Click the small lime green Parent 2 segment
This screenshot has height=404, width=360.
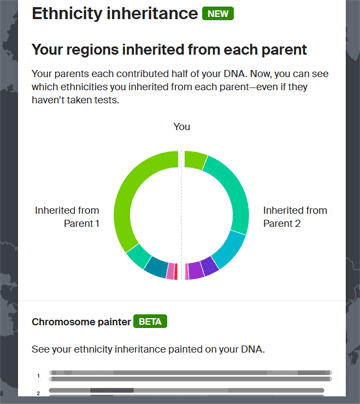tap(194, 159)
